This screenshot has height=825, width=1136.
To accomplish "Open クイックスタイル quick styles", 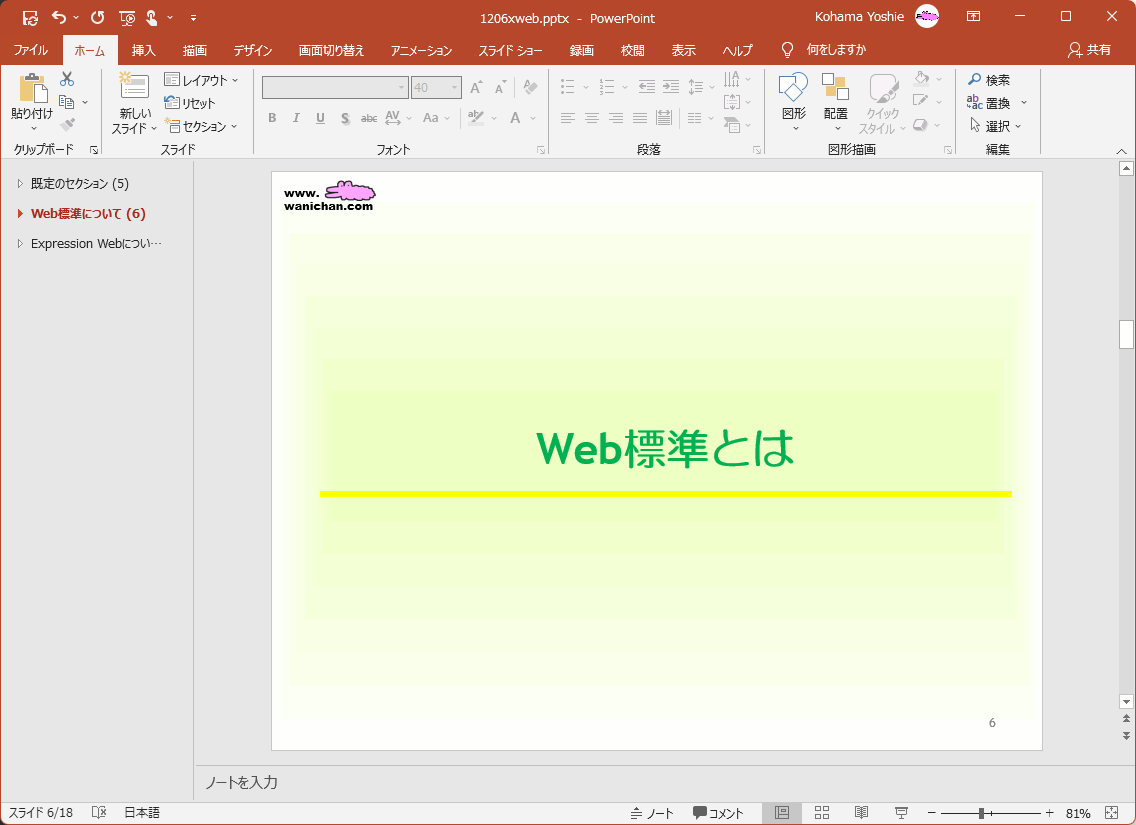I will [x=882, y=102].
